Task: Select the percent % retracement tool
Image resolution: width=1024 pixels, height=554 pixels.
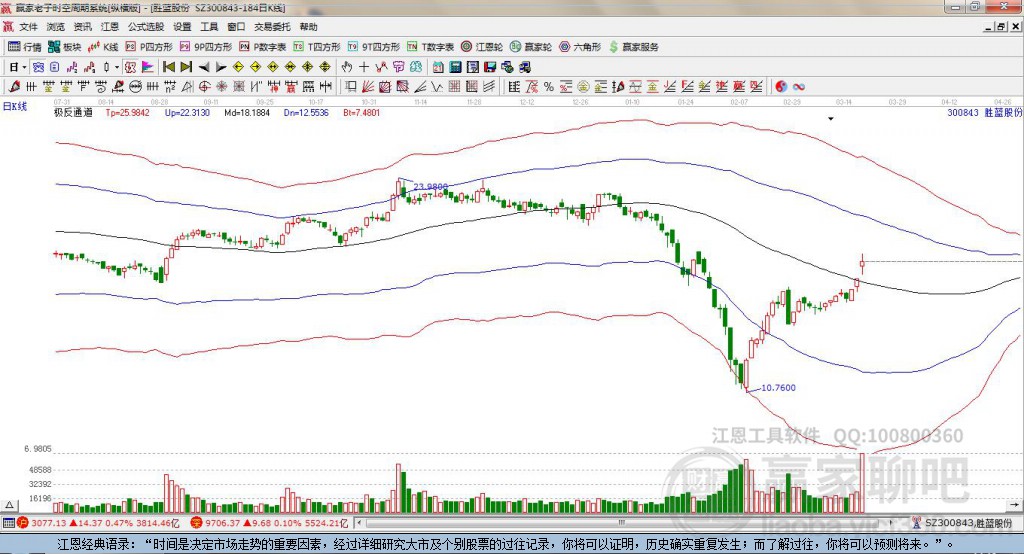Action: tap(549, 86)
